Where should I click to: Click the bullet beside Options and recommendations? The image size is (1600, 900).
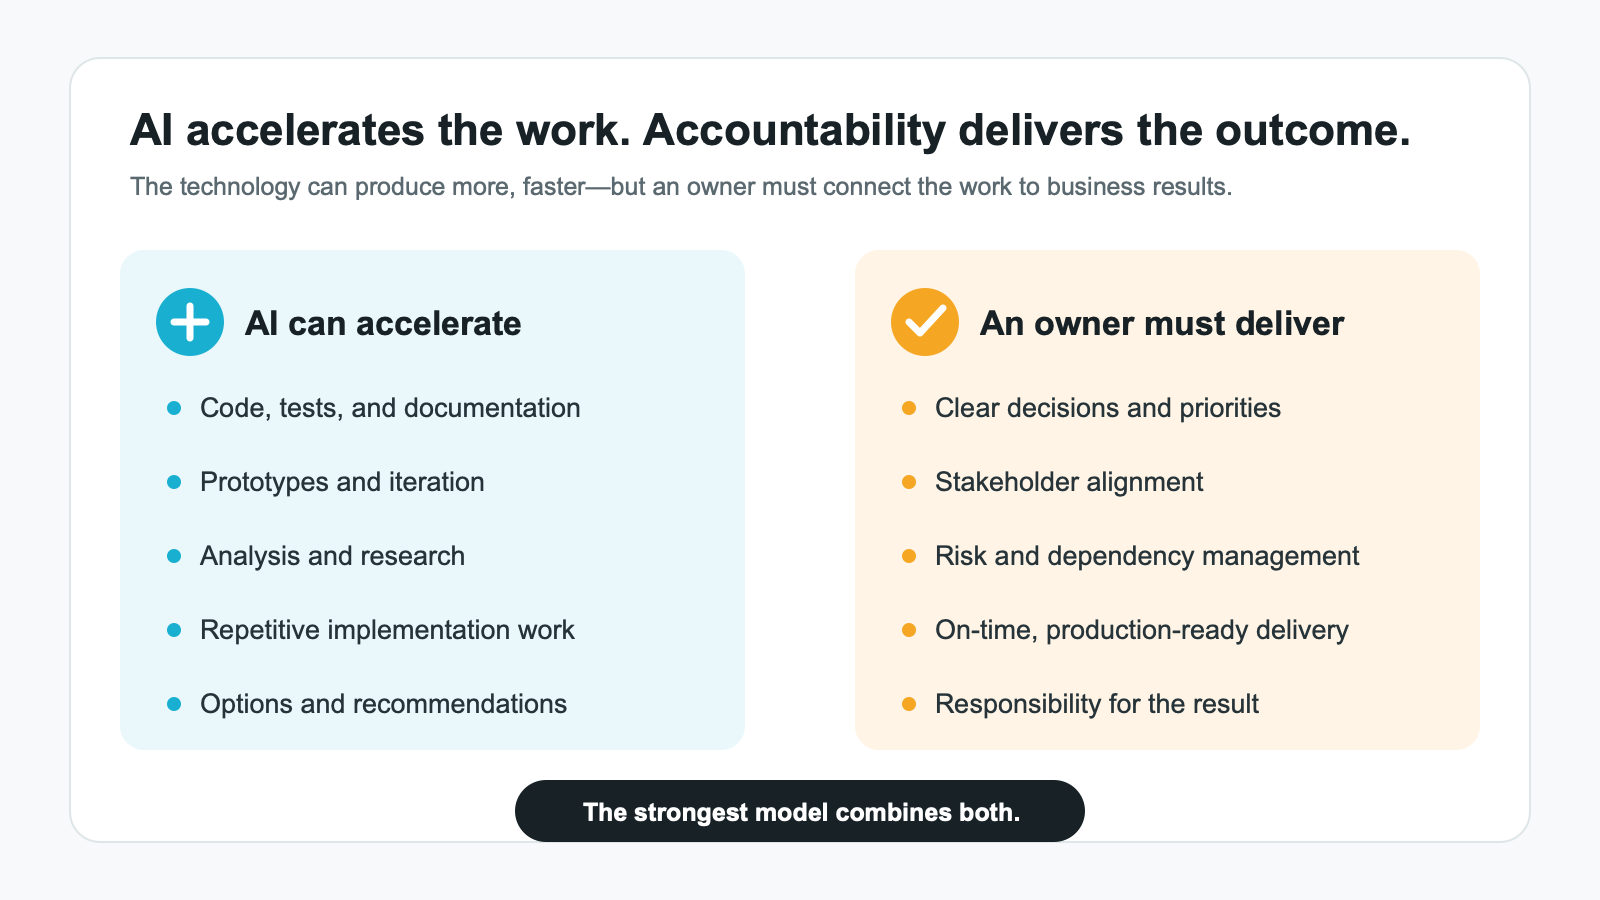click(174, 704)
